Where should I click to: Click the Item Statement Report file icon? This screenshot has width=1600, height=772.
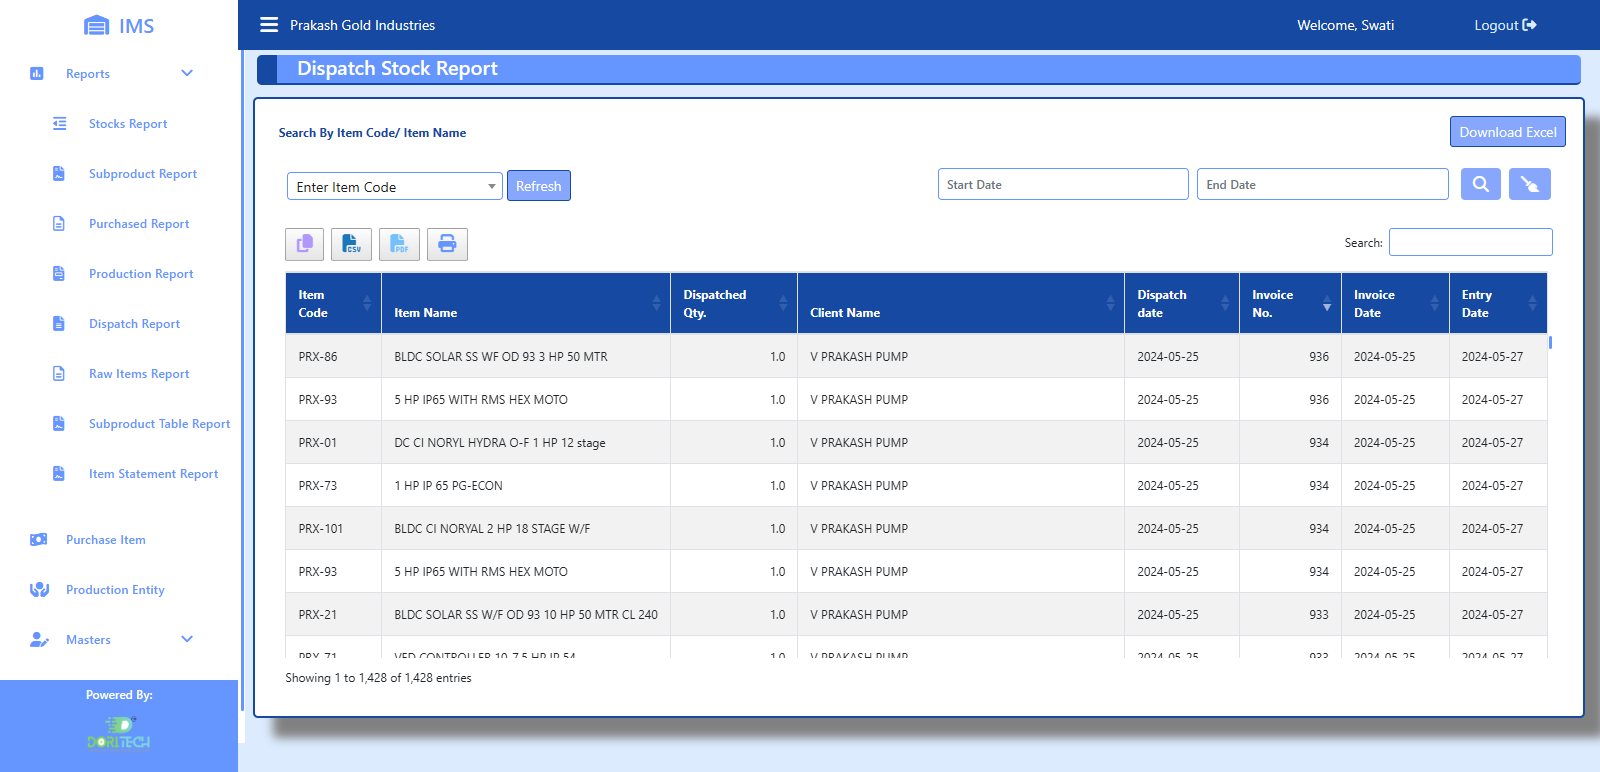[x=59, y=473]
